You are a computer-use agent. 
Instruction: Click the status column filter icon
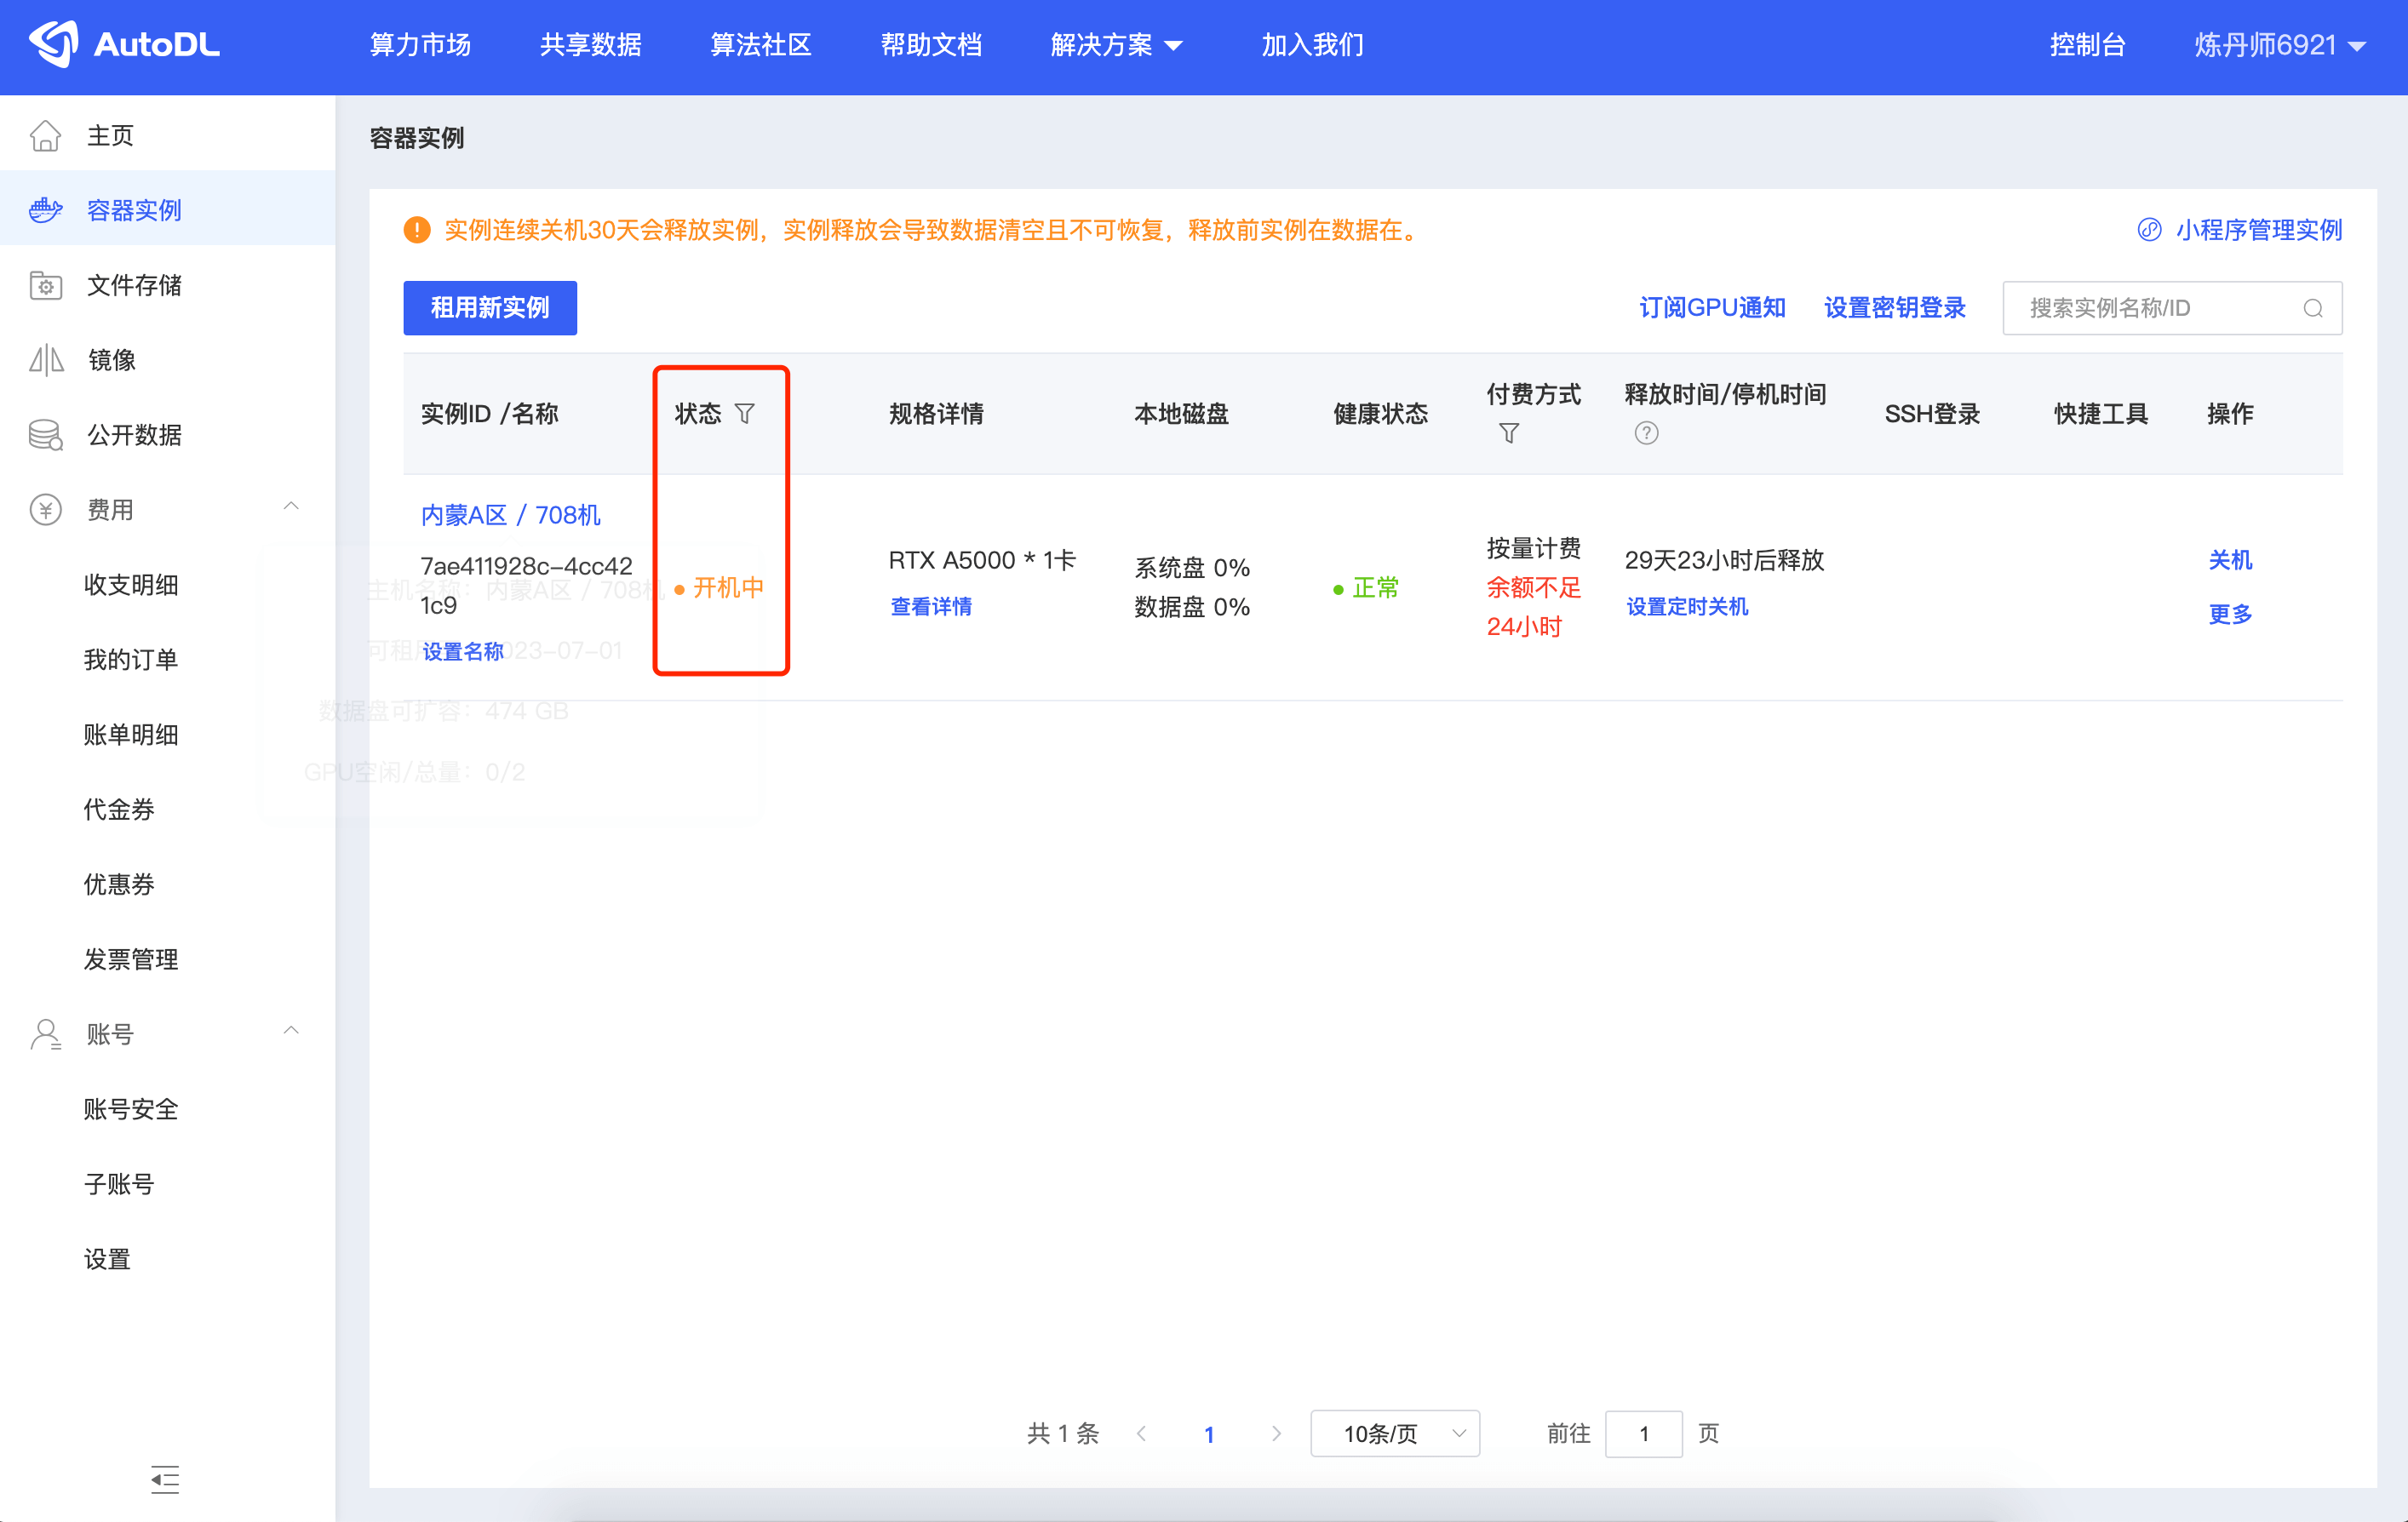(745, 413)
